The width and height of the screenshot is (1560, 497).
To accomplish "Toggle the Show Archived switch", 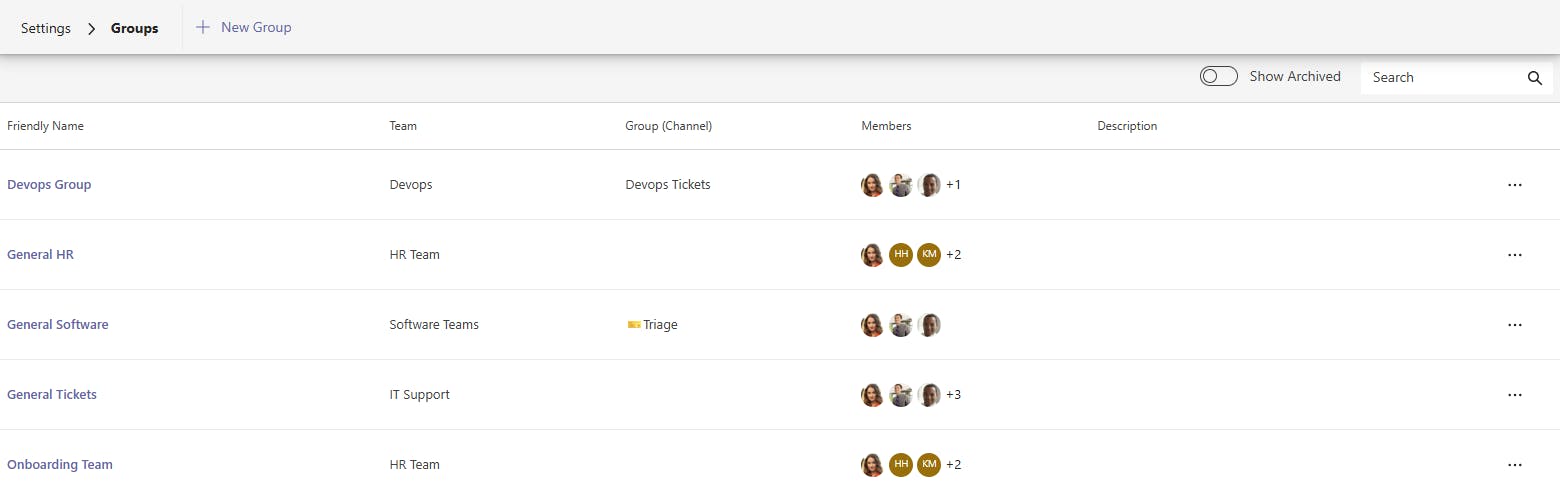I will click(1219, 77).
